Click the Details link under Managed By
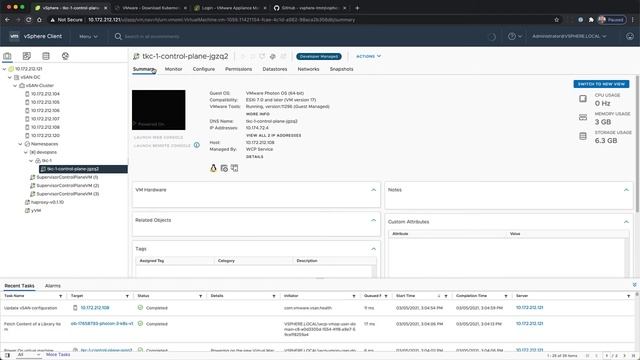Image resolution: width=640 pixels, height=360 pixels. coord(254,157)
